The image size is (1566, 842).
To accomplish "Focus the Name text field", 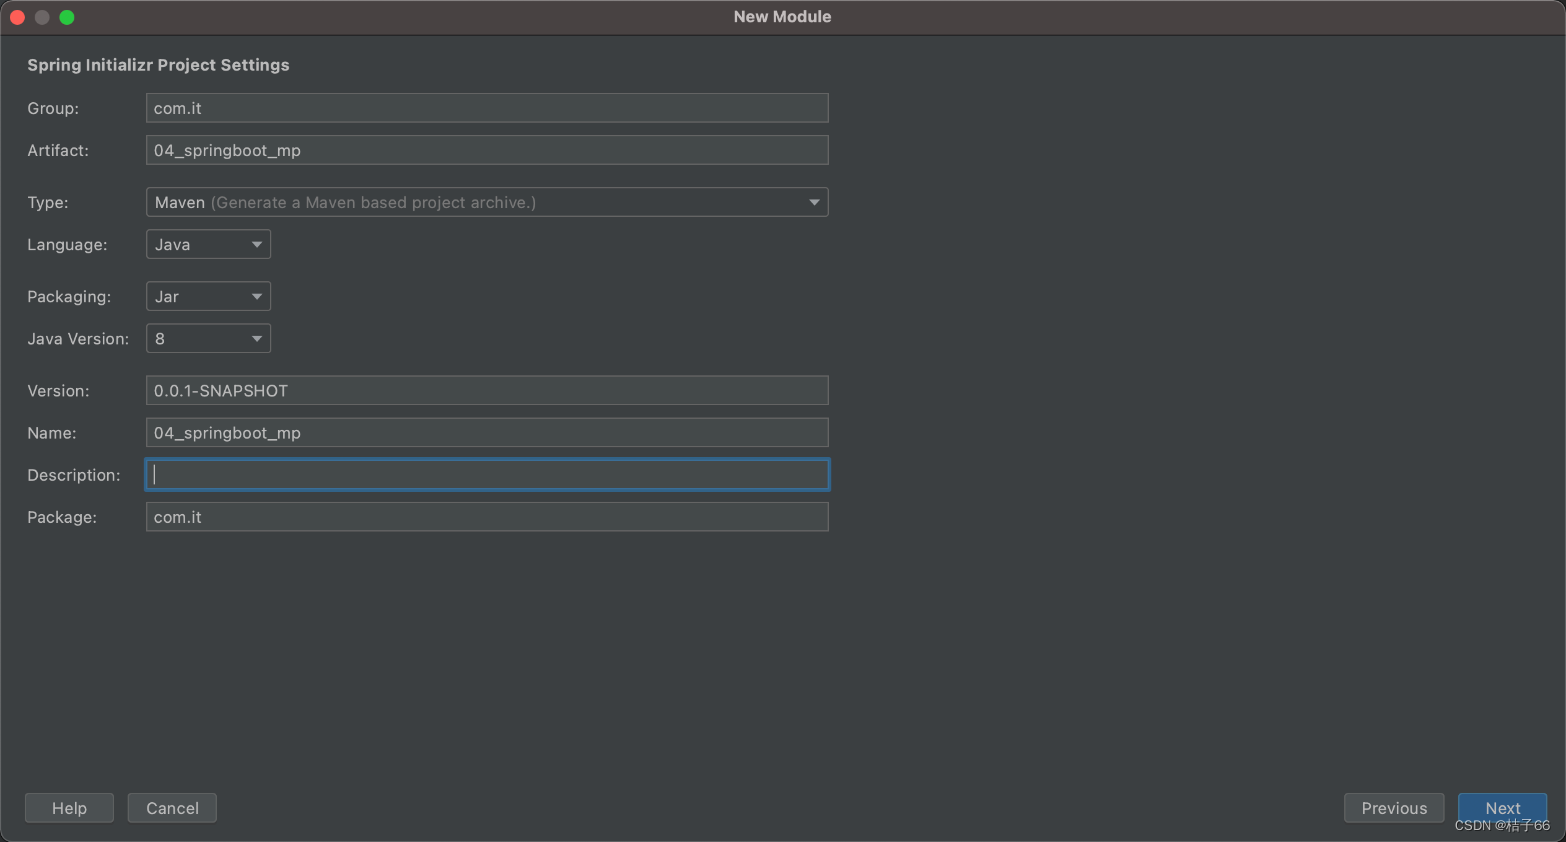I will tap(487, 432).
